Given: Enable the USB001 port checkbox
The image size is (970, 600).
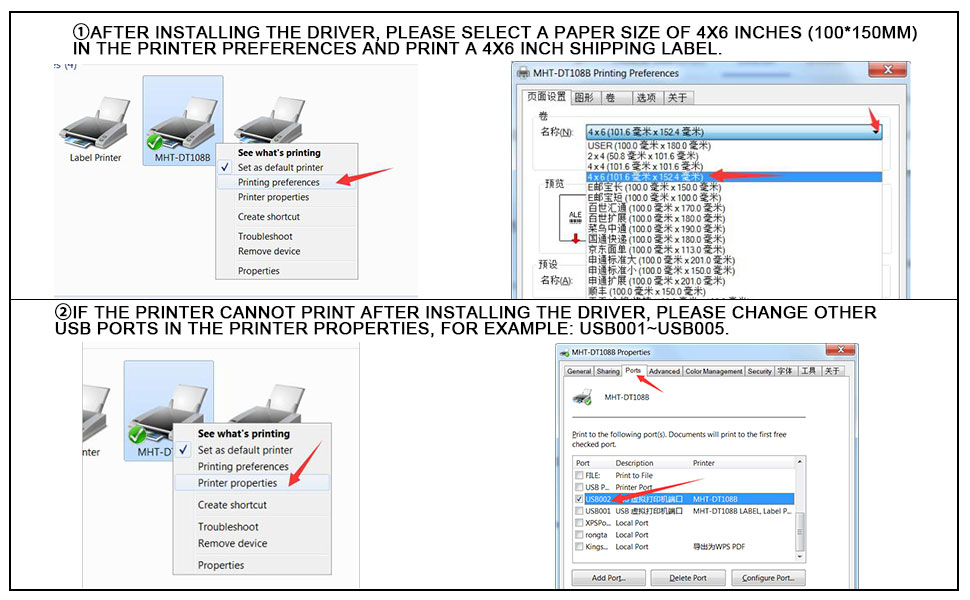Looking at the screenshot, I should tap(579, 511).
